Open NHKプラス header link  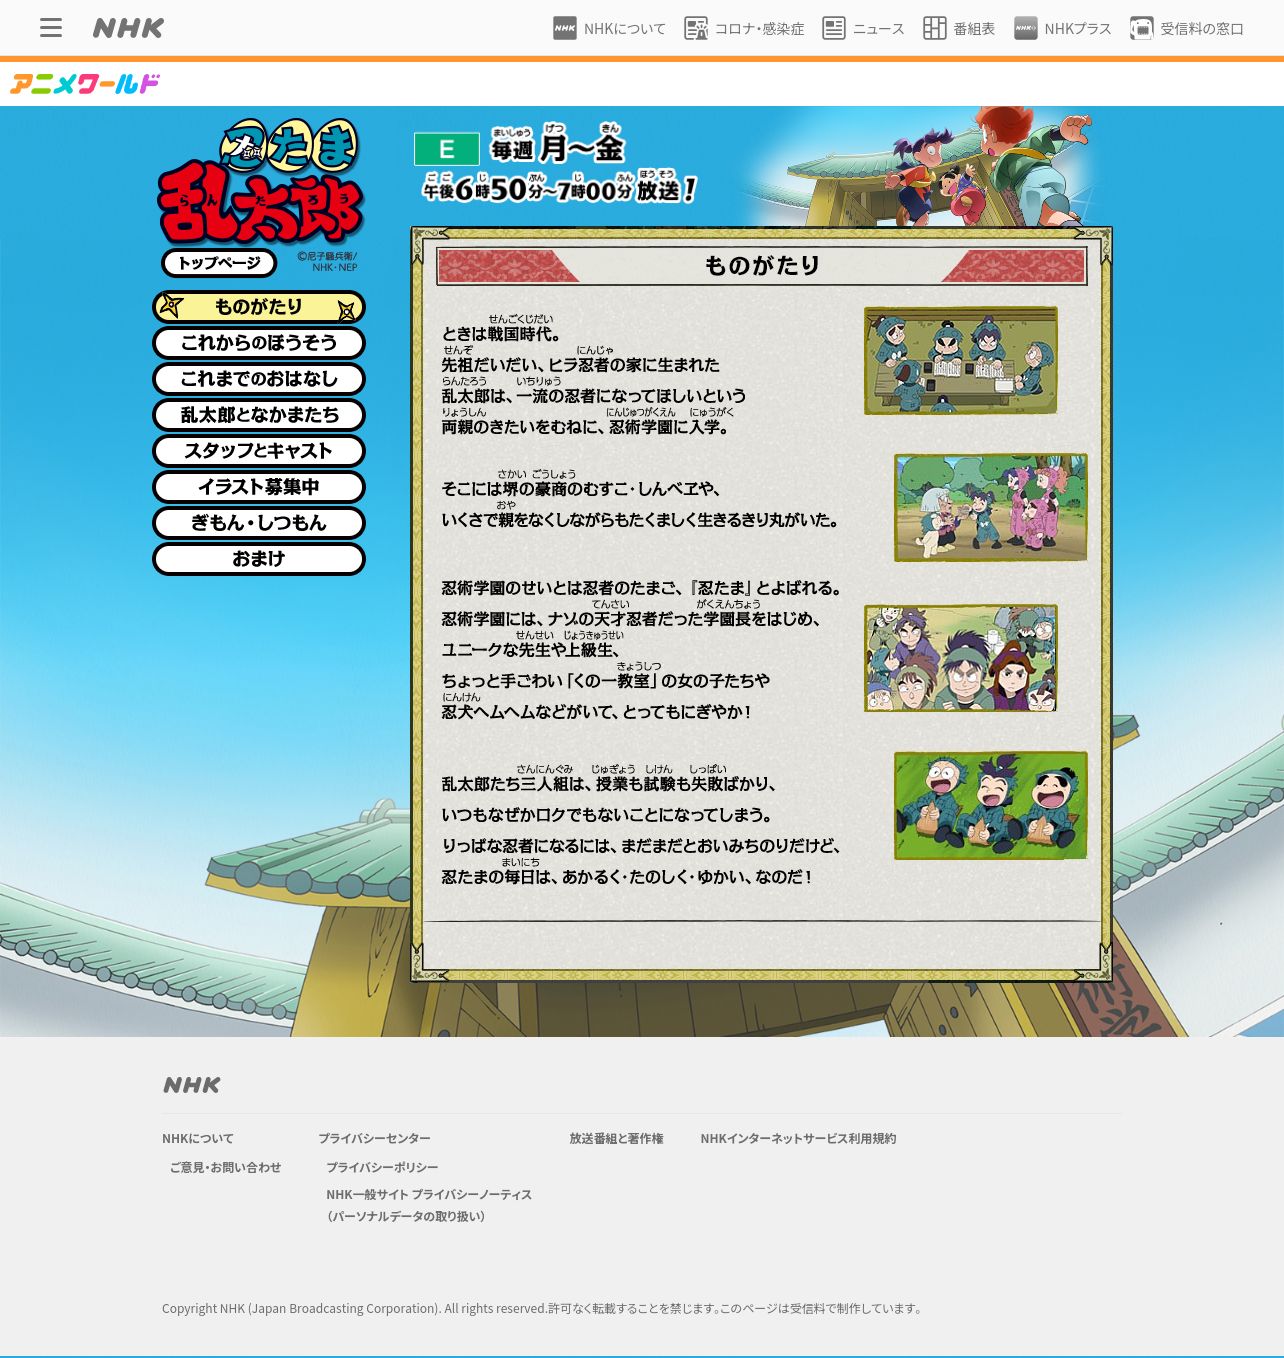coord(1063,28)
